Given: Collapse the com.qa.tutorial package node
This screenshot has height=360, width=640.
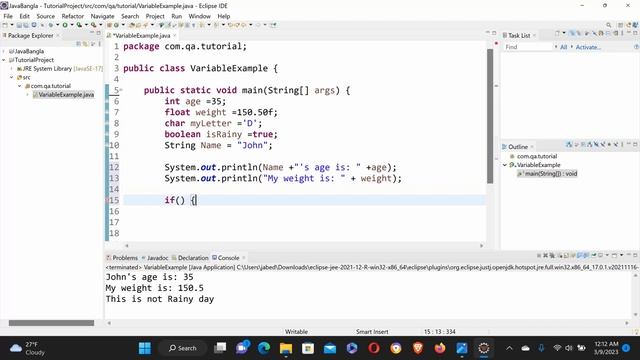Looking at the screenshot, I should 20,86.
